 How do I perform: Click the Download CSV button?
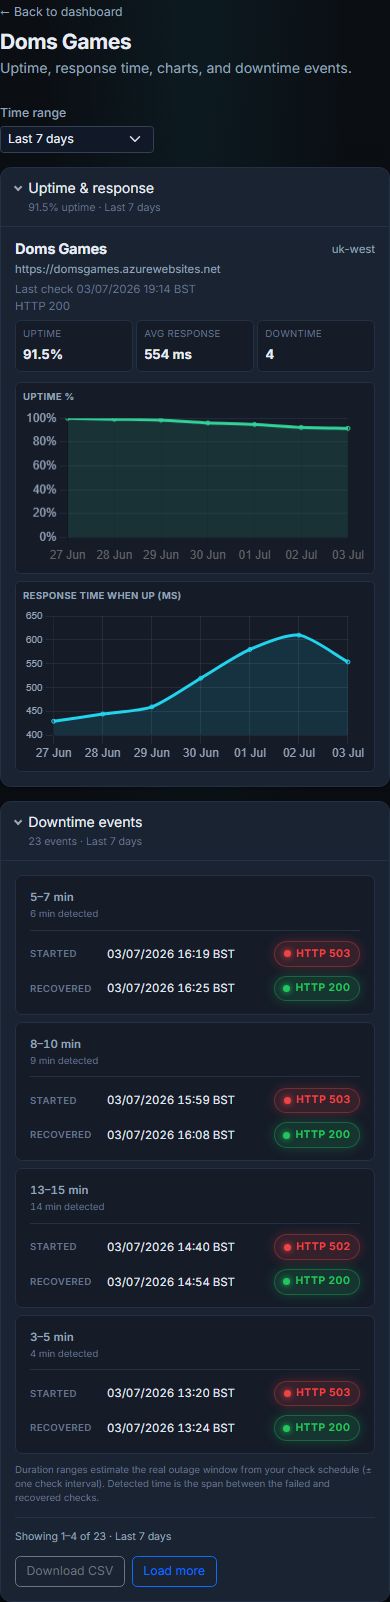point(70,1571)
